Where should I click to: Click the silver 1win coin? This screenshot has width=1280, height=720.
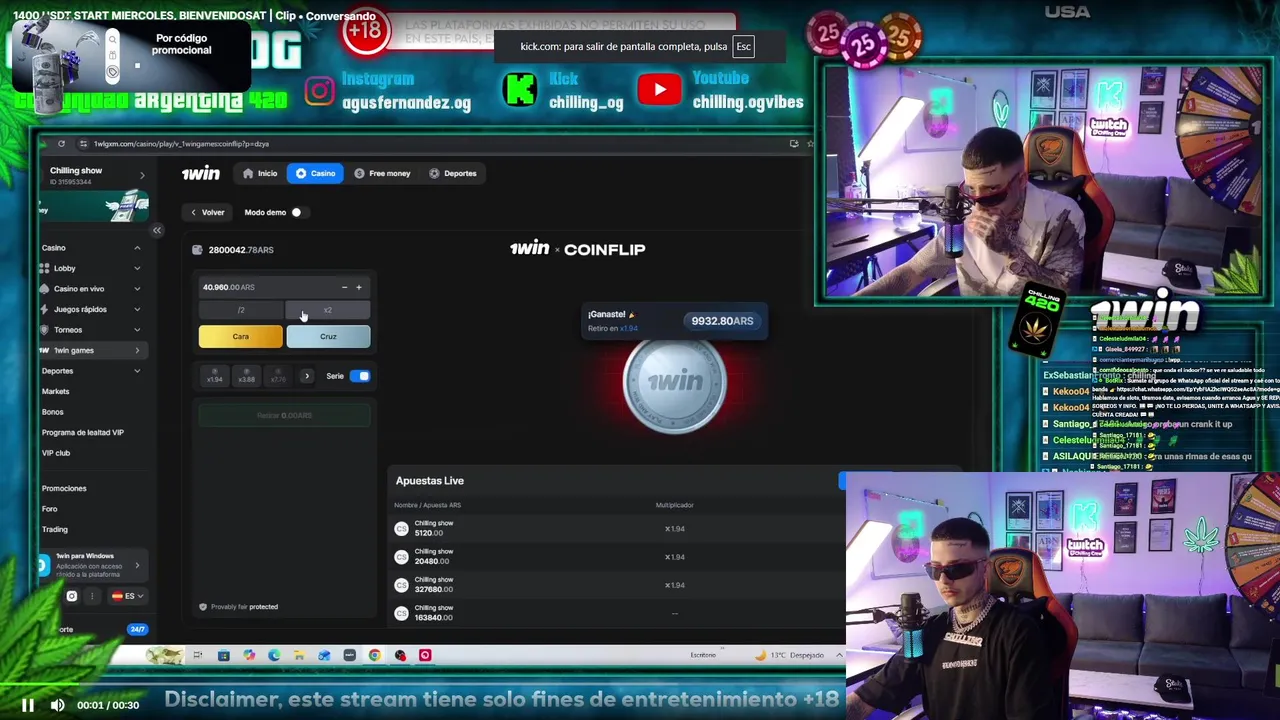tap(675, 383)
